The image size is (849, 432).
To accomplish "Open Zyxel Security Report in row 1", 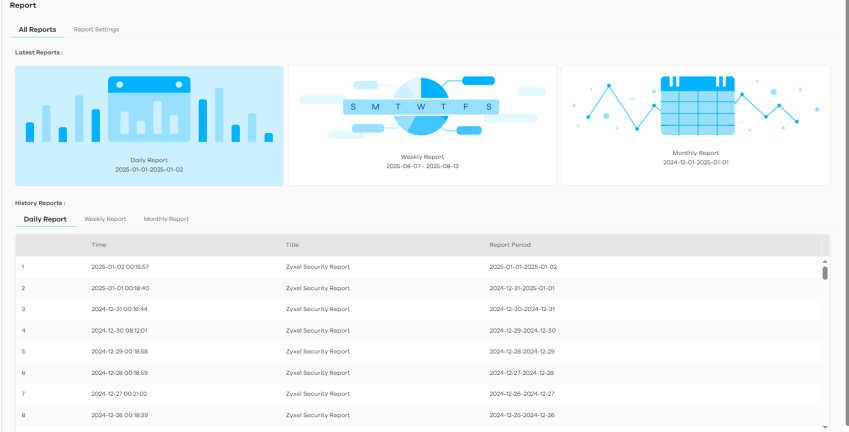I will (318, 267).
